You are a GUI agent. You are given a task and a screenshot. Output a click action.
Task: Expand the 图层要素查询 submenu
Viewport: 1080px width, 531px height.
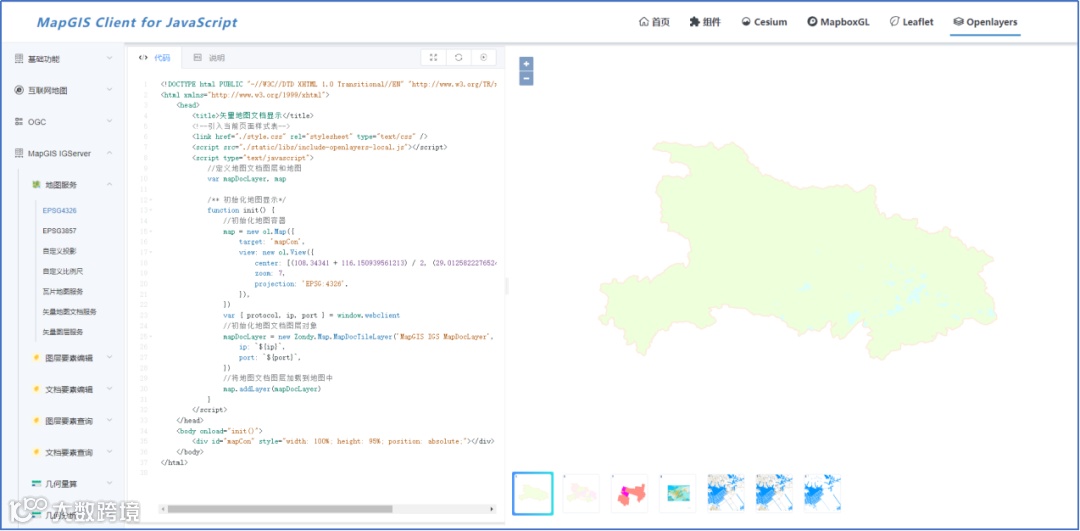(110, 421)
